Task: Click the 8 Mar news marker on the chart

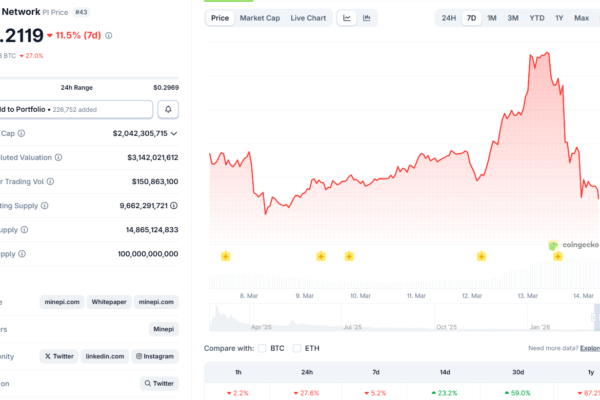Action: click(x=226, y=256)
